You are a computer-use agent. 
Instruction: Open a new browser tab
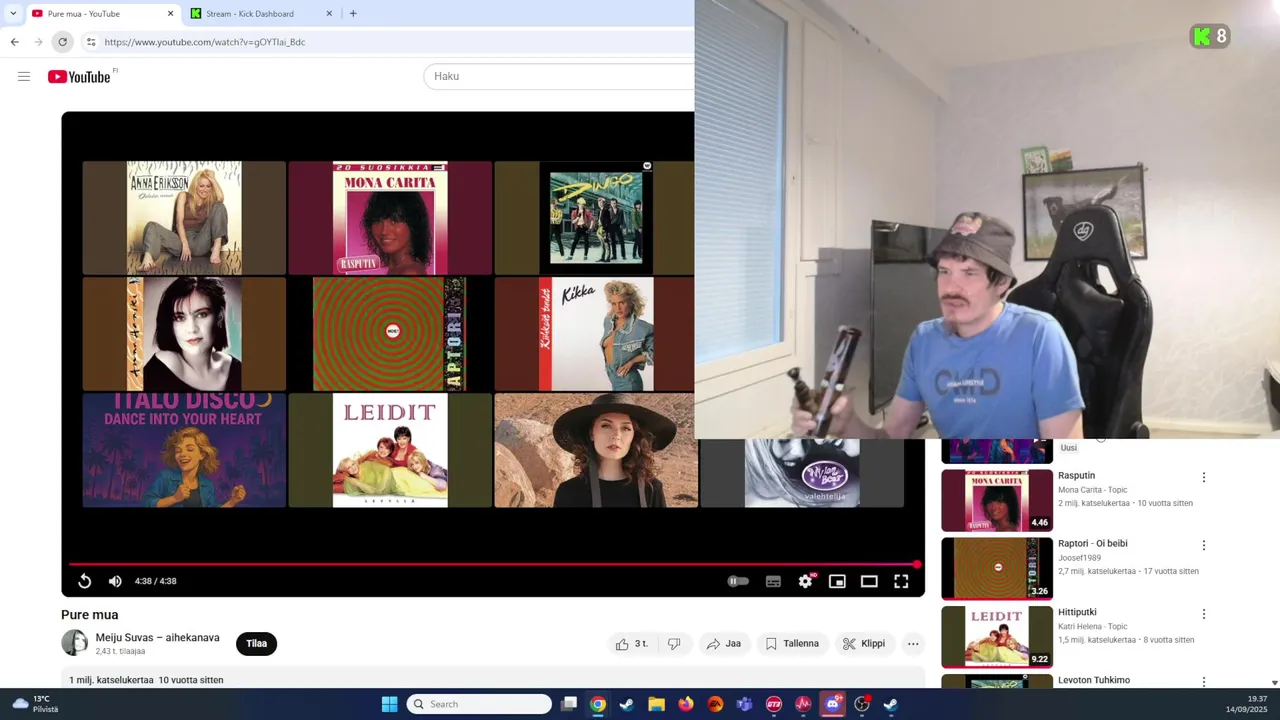pyautogui.click(x=353, y=14)
